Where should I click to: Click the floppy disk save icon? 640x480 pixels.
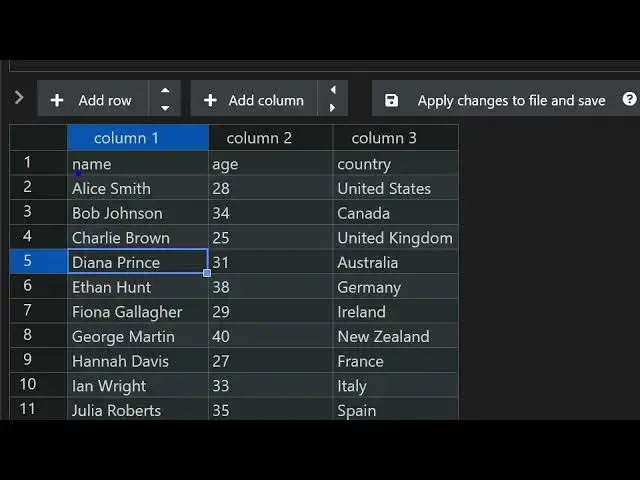point(391,100)
